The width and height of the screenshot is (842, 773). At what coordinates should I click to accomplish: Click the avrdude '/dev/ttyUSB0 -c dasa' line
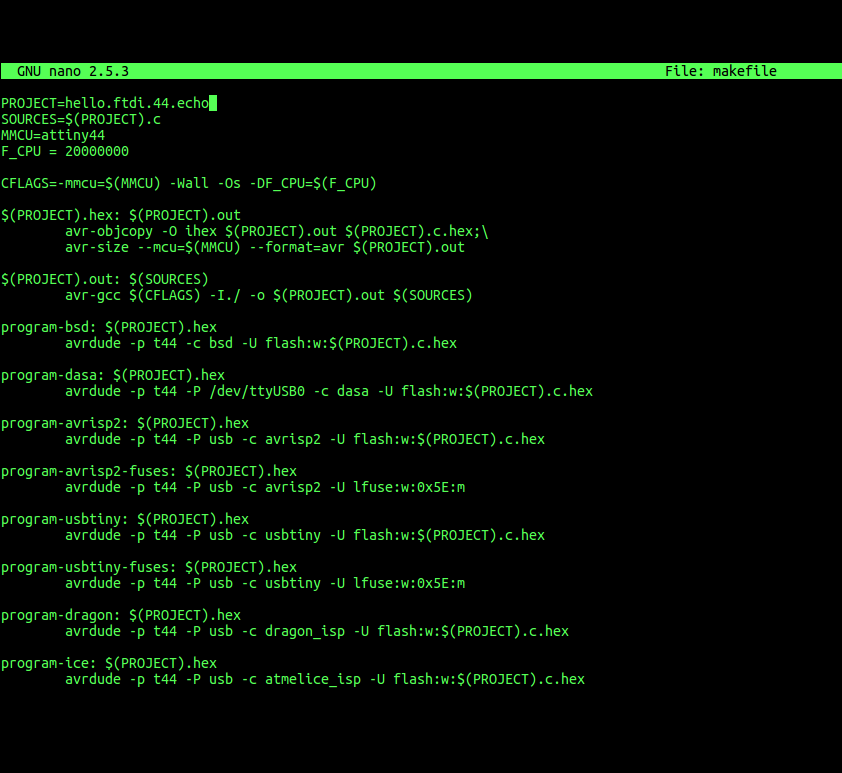tap(329, 391)
